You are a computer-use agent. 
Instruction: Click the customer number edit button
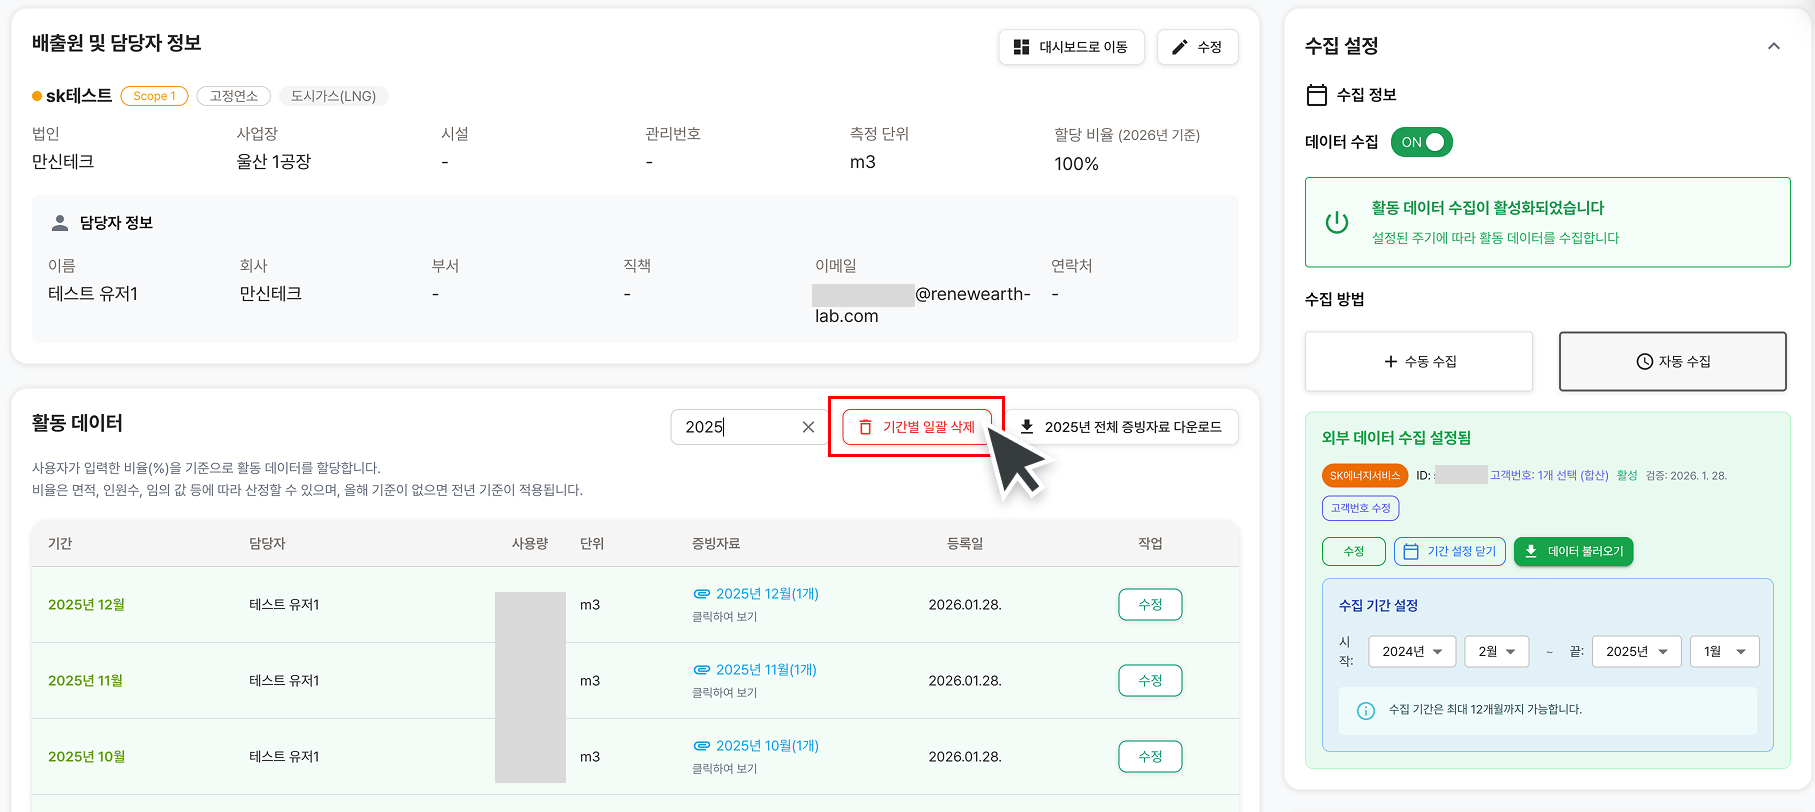[x=1360, y=508]
